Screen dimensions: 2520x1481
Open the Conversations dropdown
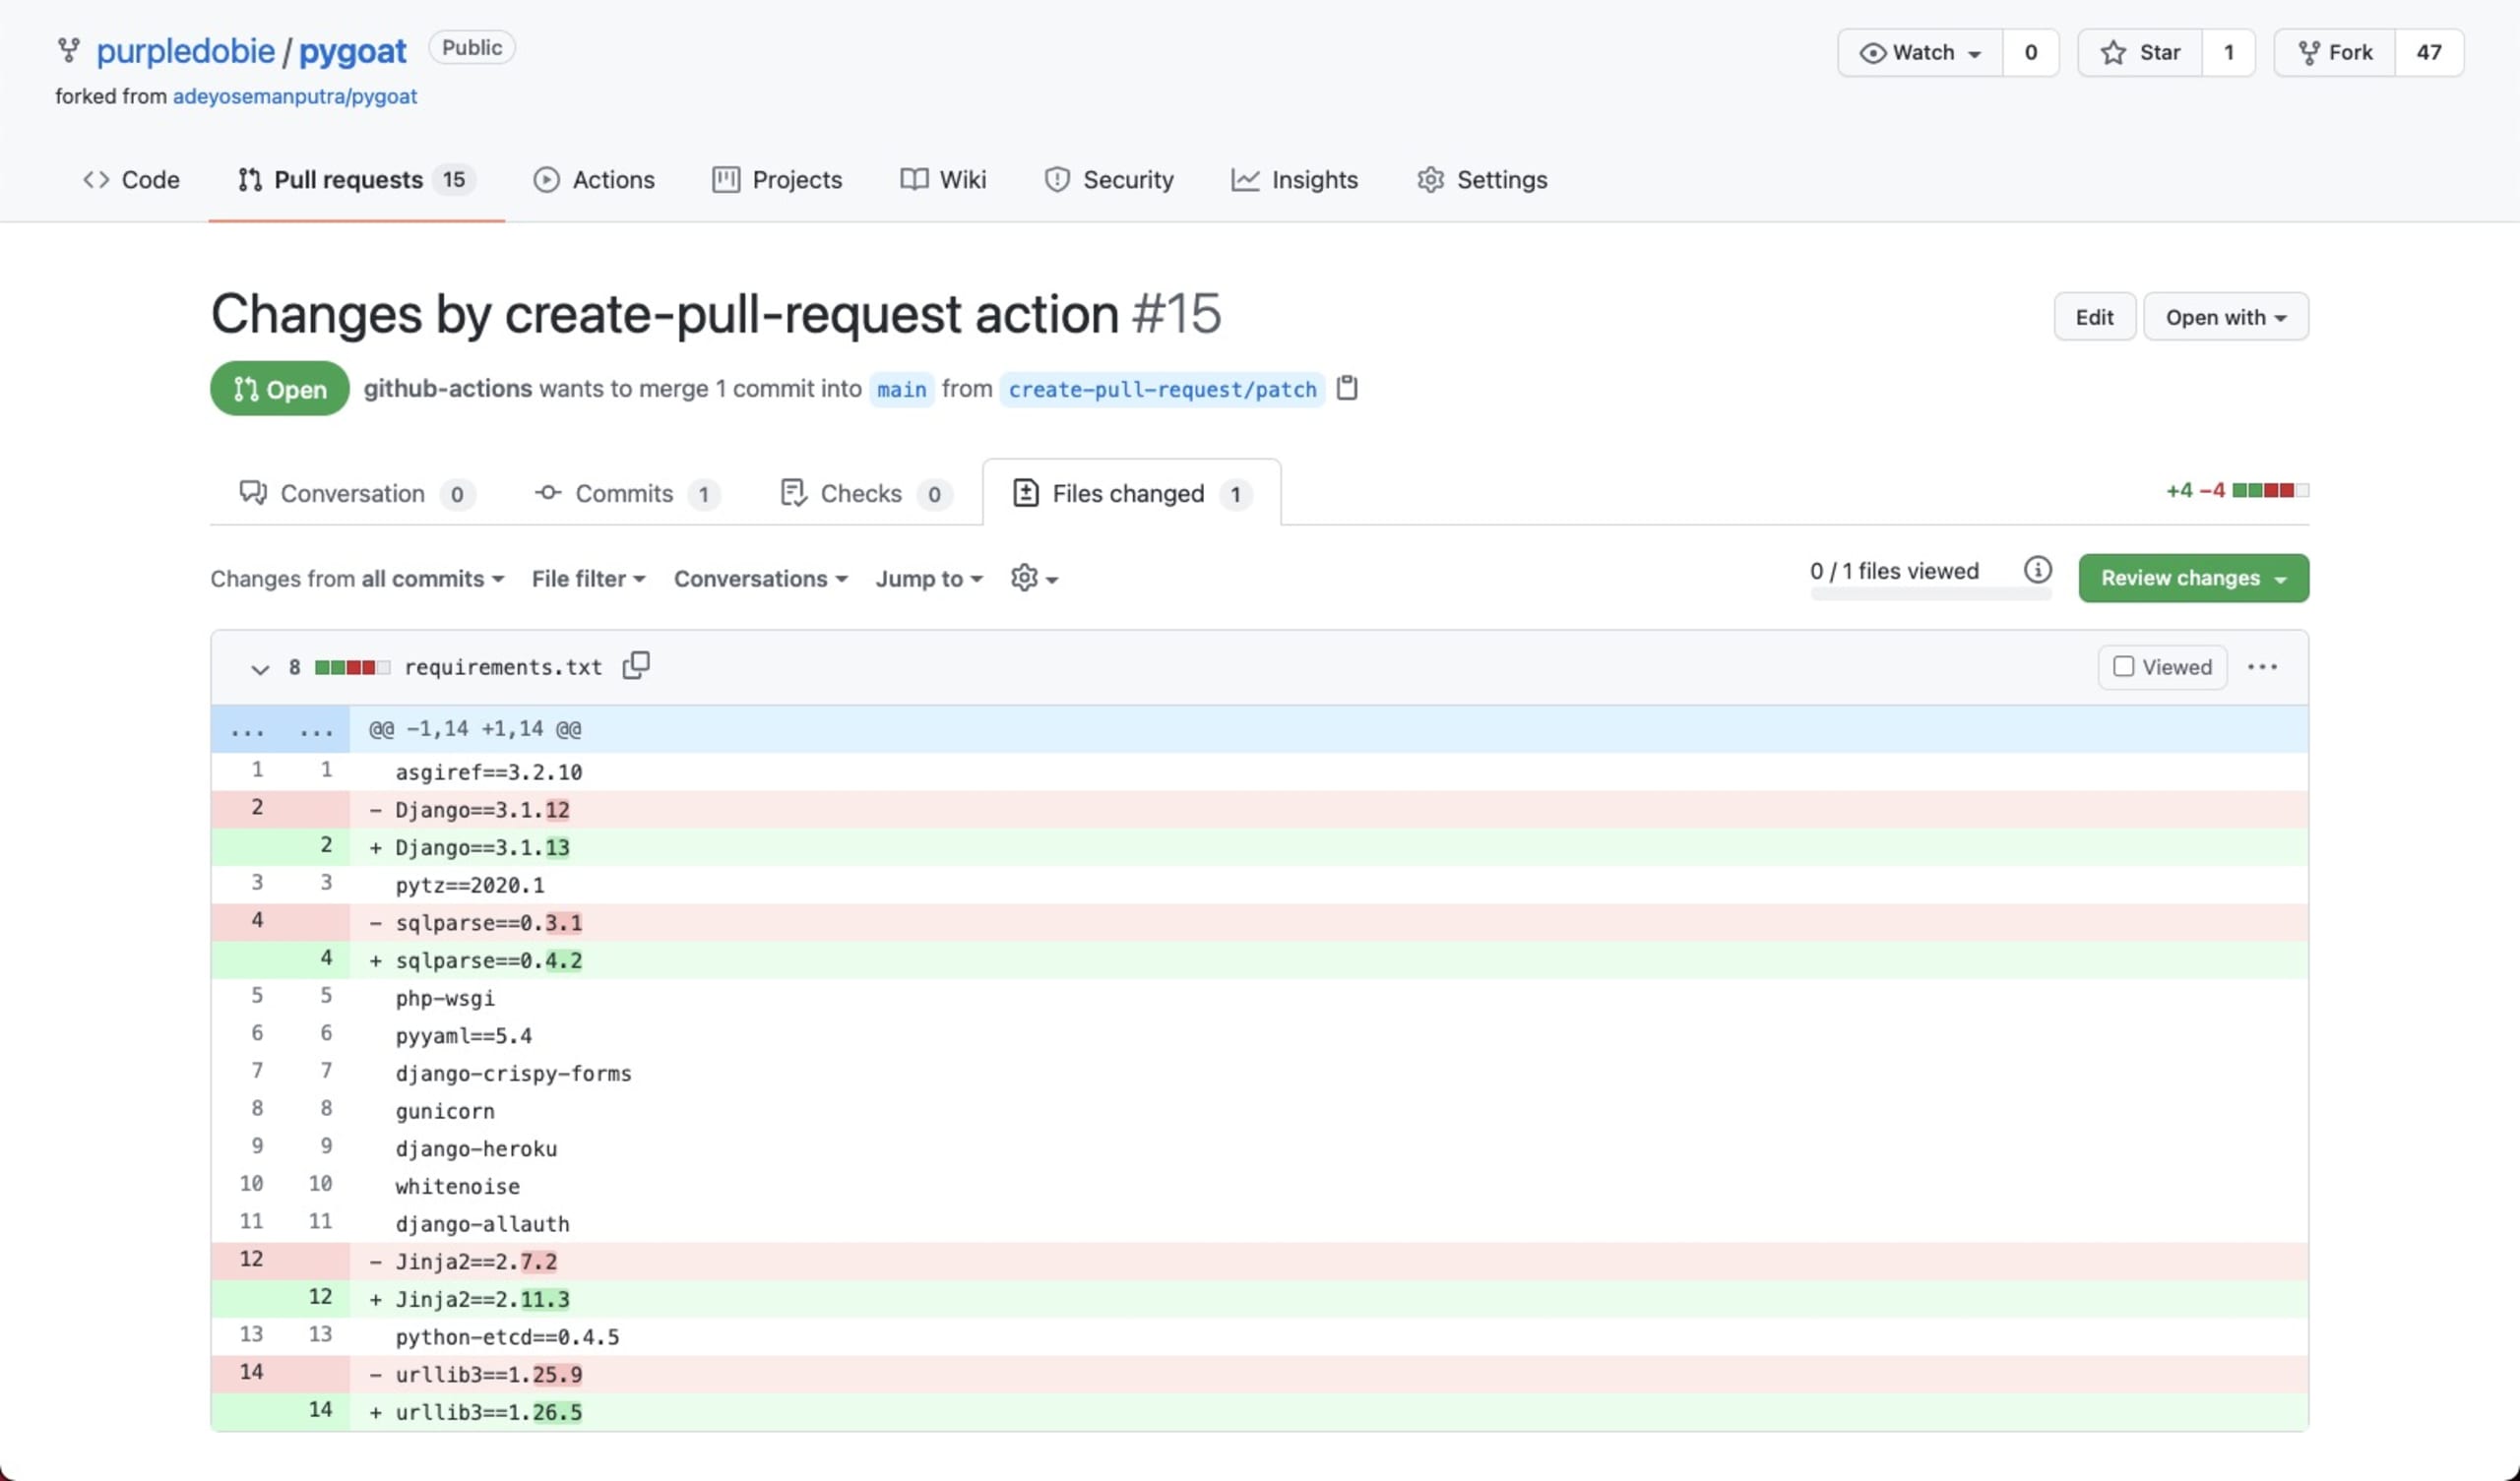tap(760, 578)
